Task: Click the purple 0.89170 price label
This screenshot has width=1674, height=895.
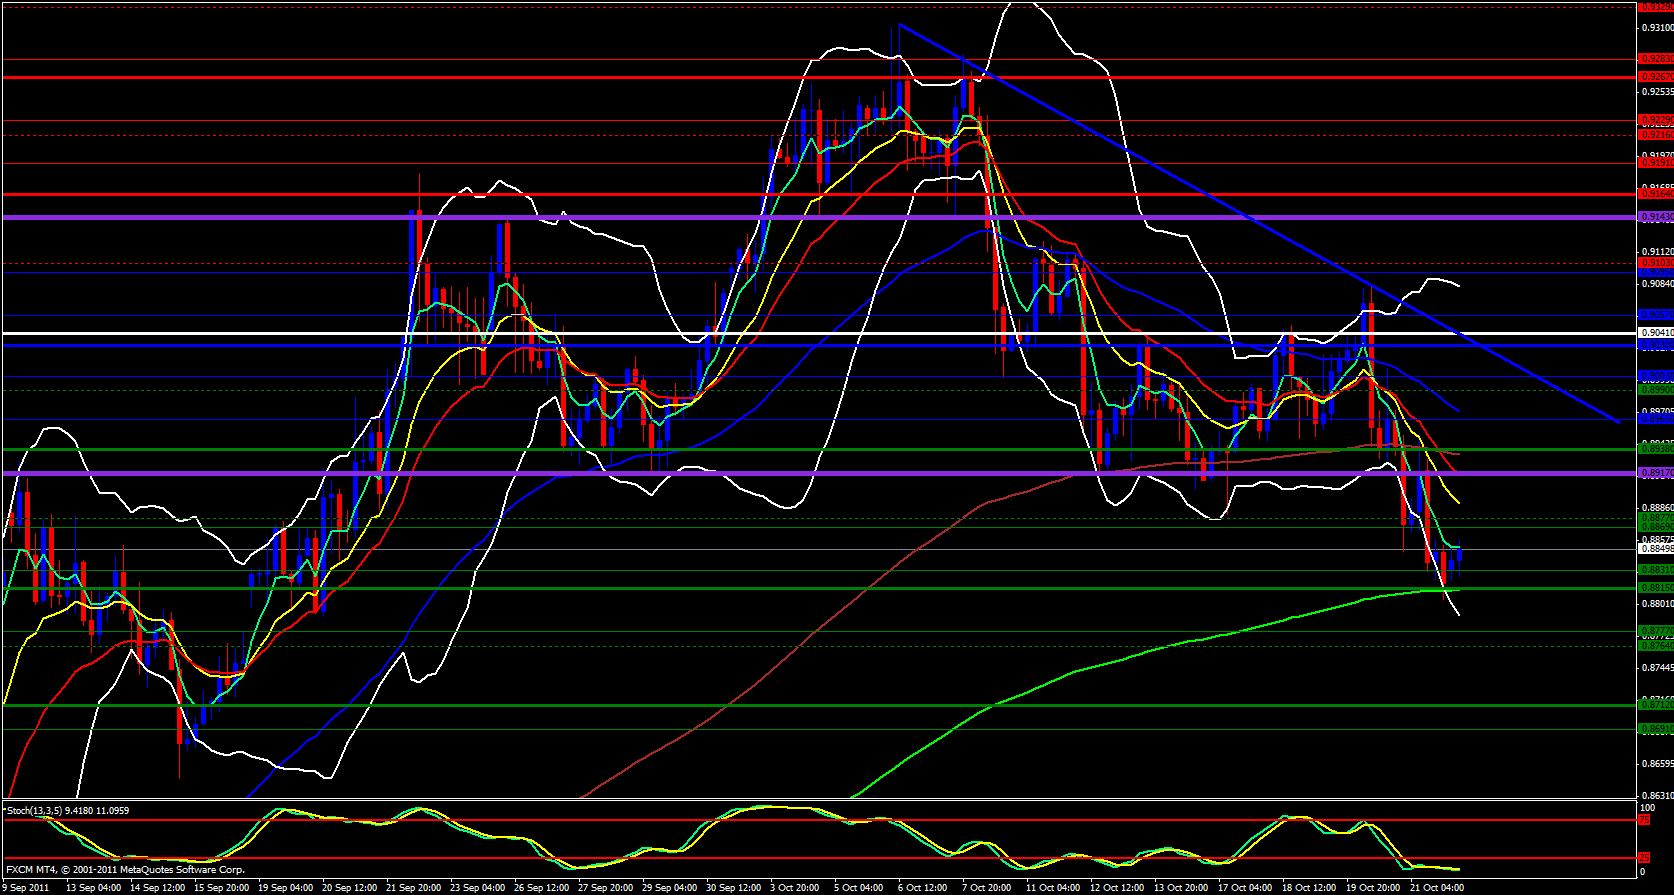Action: pyautogui.click(x=1655, y=474)
